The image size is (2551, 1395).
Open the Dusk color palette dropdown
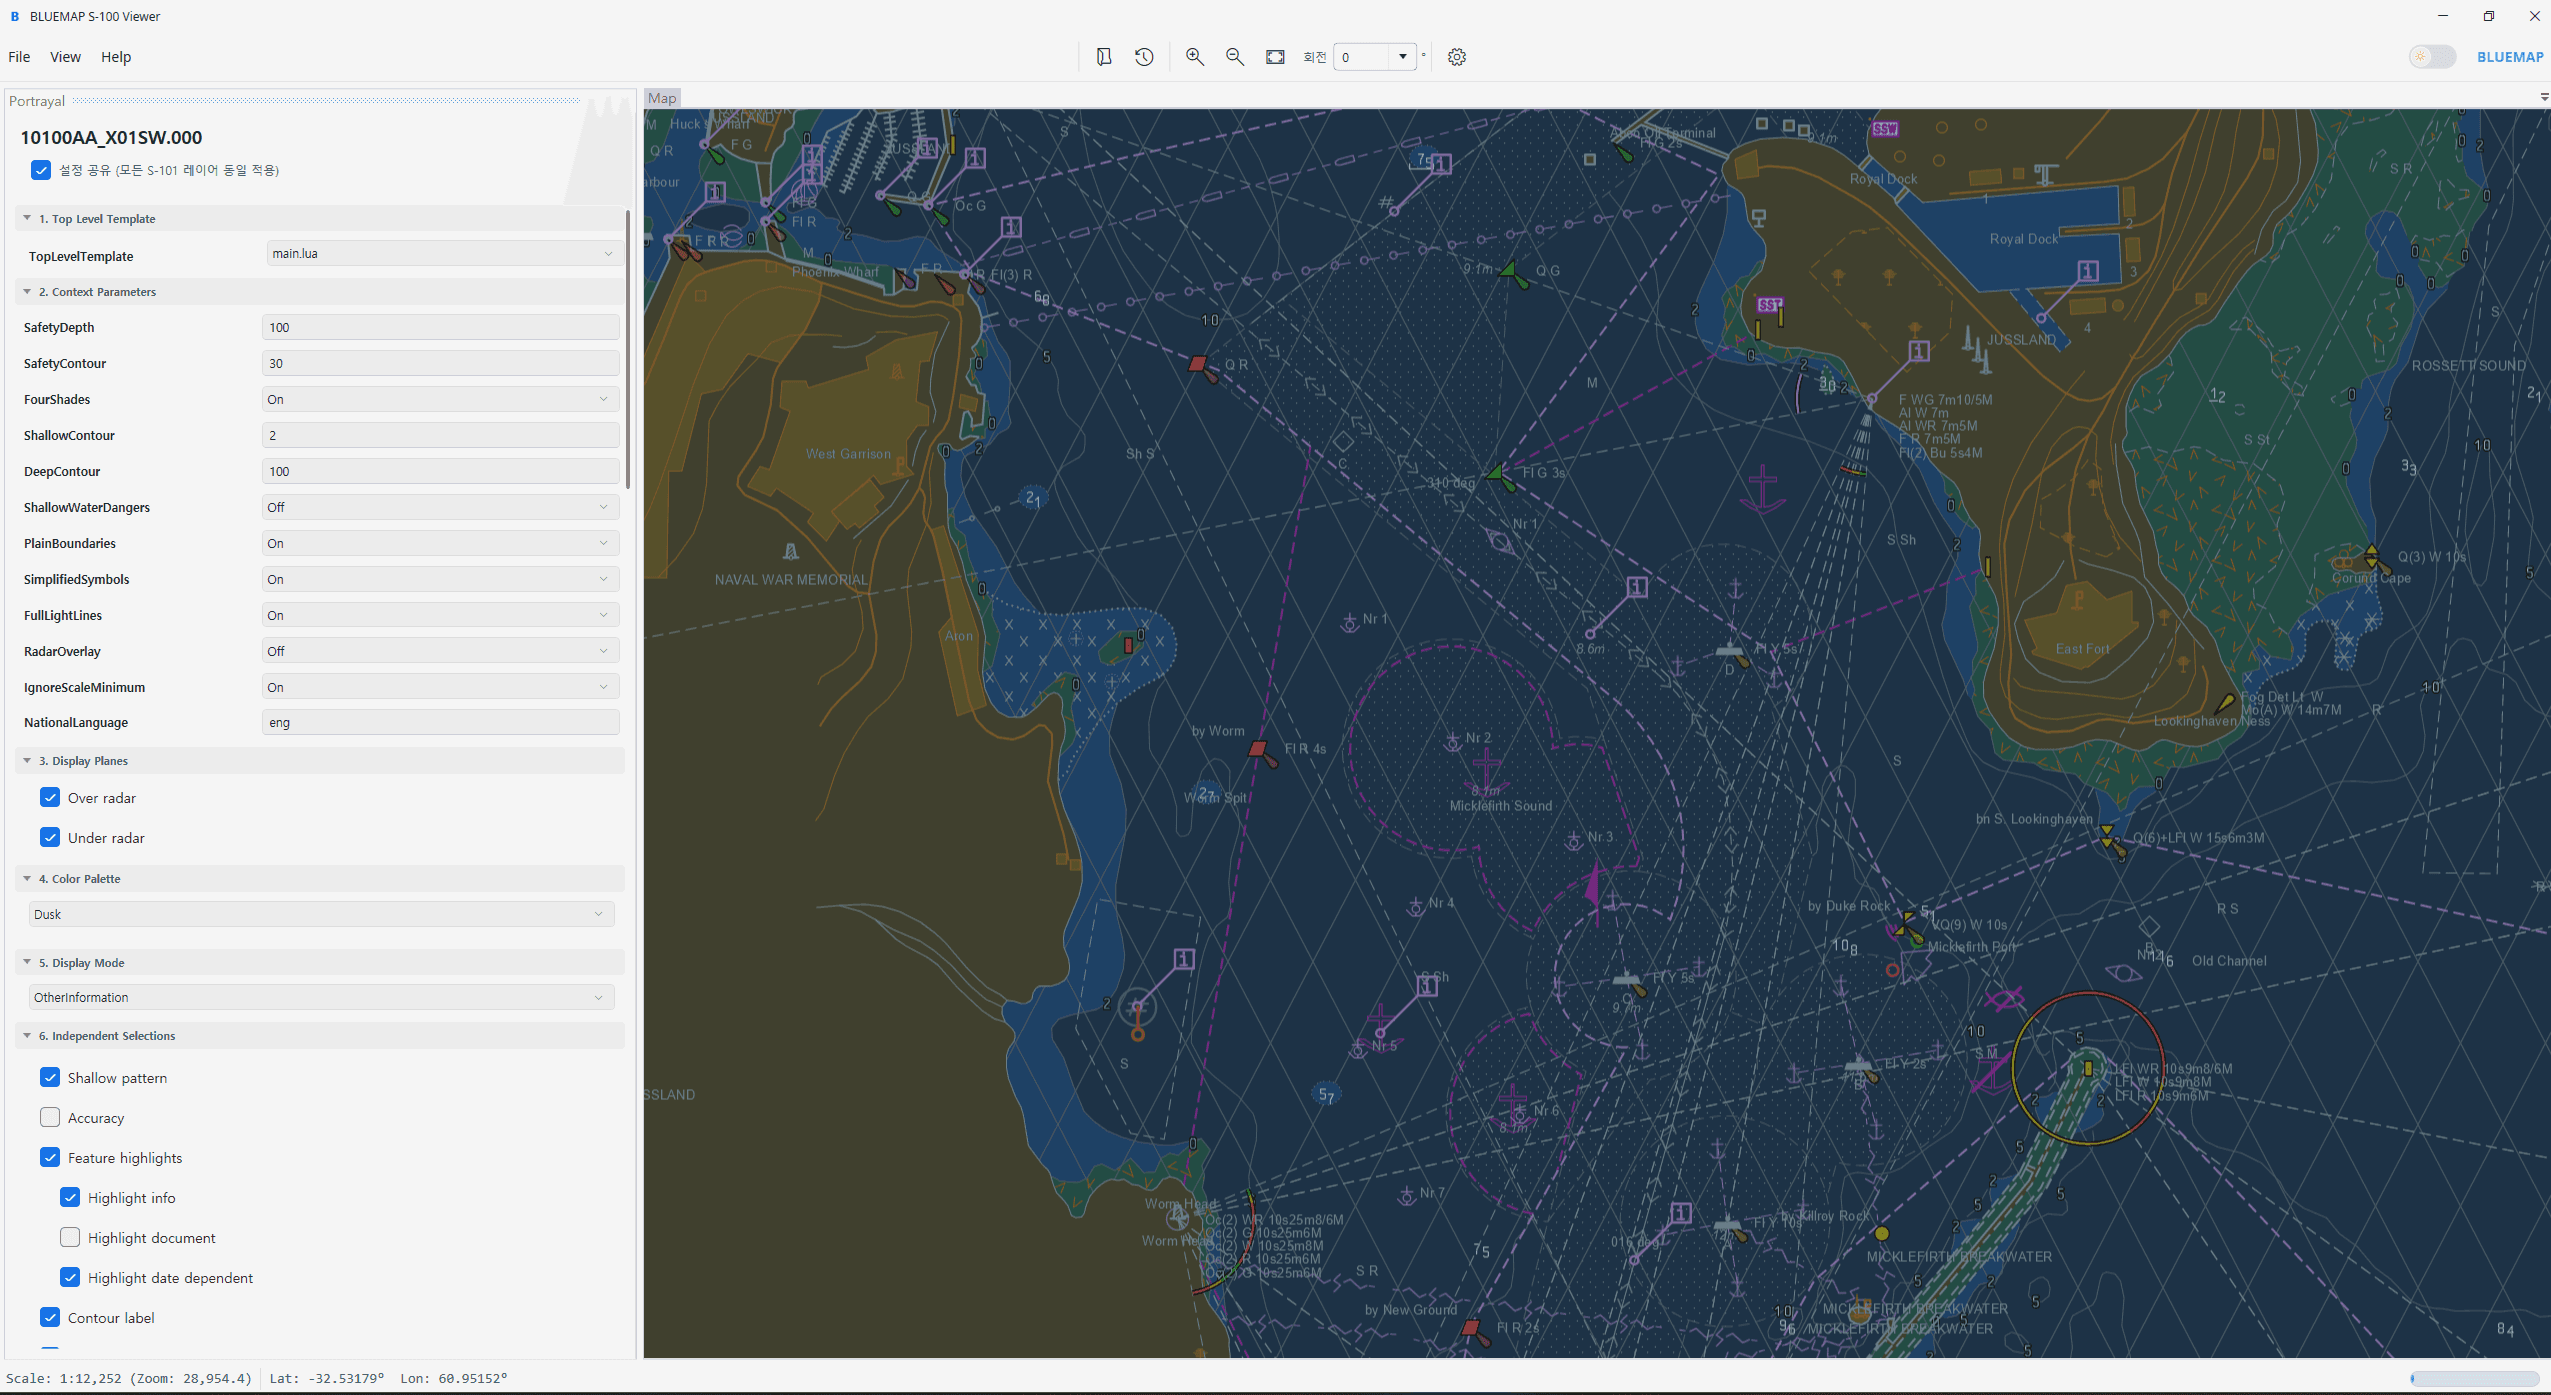tap(321, 914)
